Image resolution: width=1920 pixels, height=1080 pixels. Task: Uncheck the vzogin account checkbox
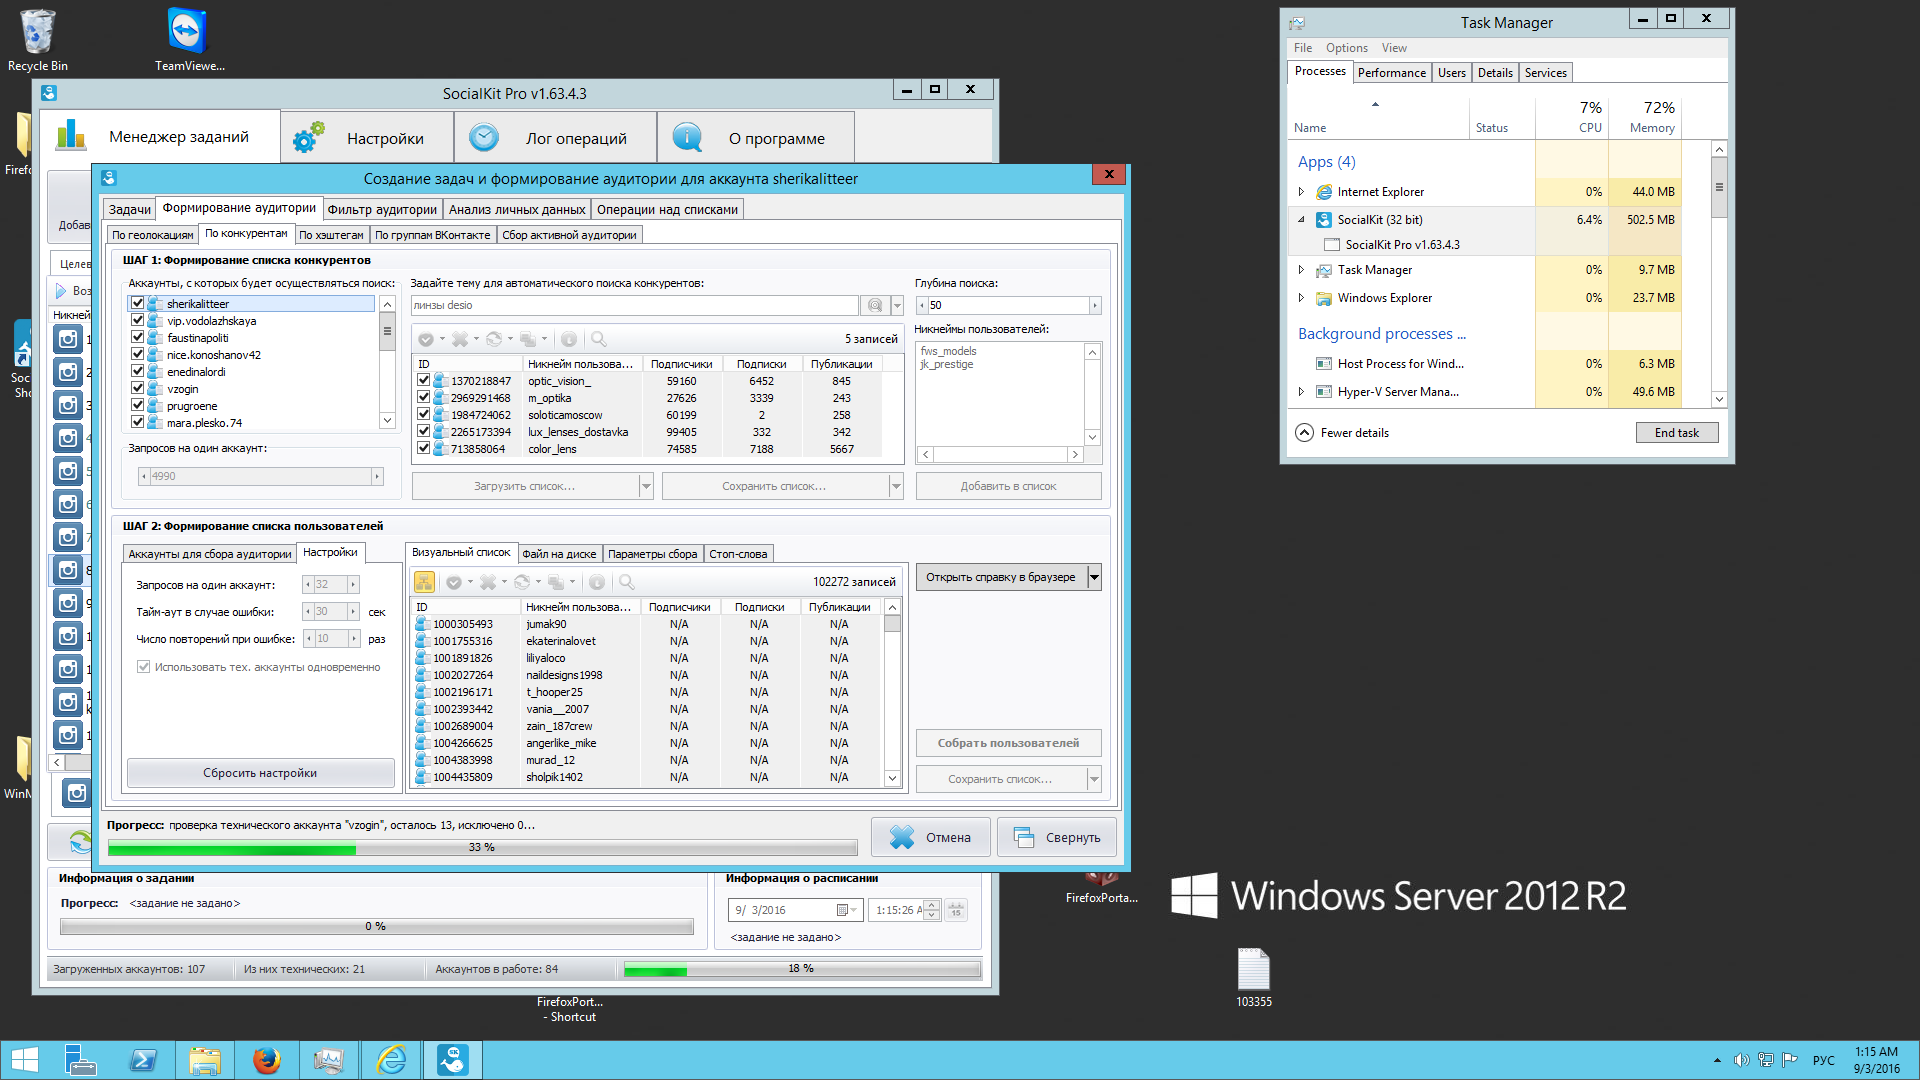[137, 388]
